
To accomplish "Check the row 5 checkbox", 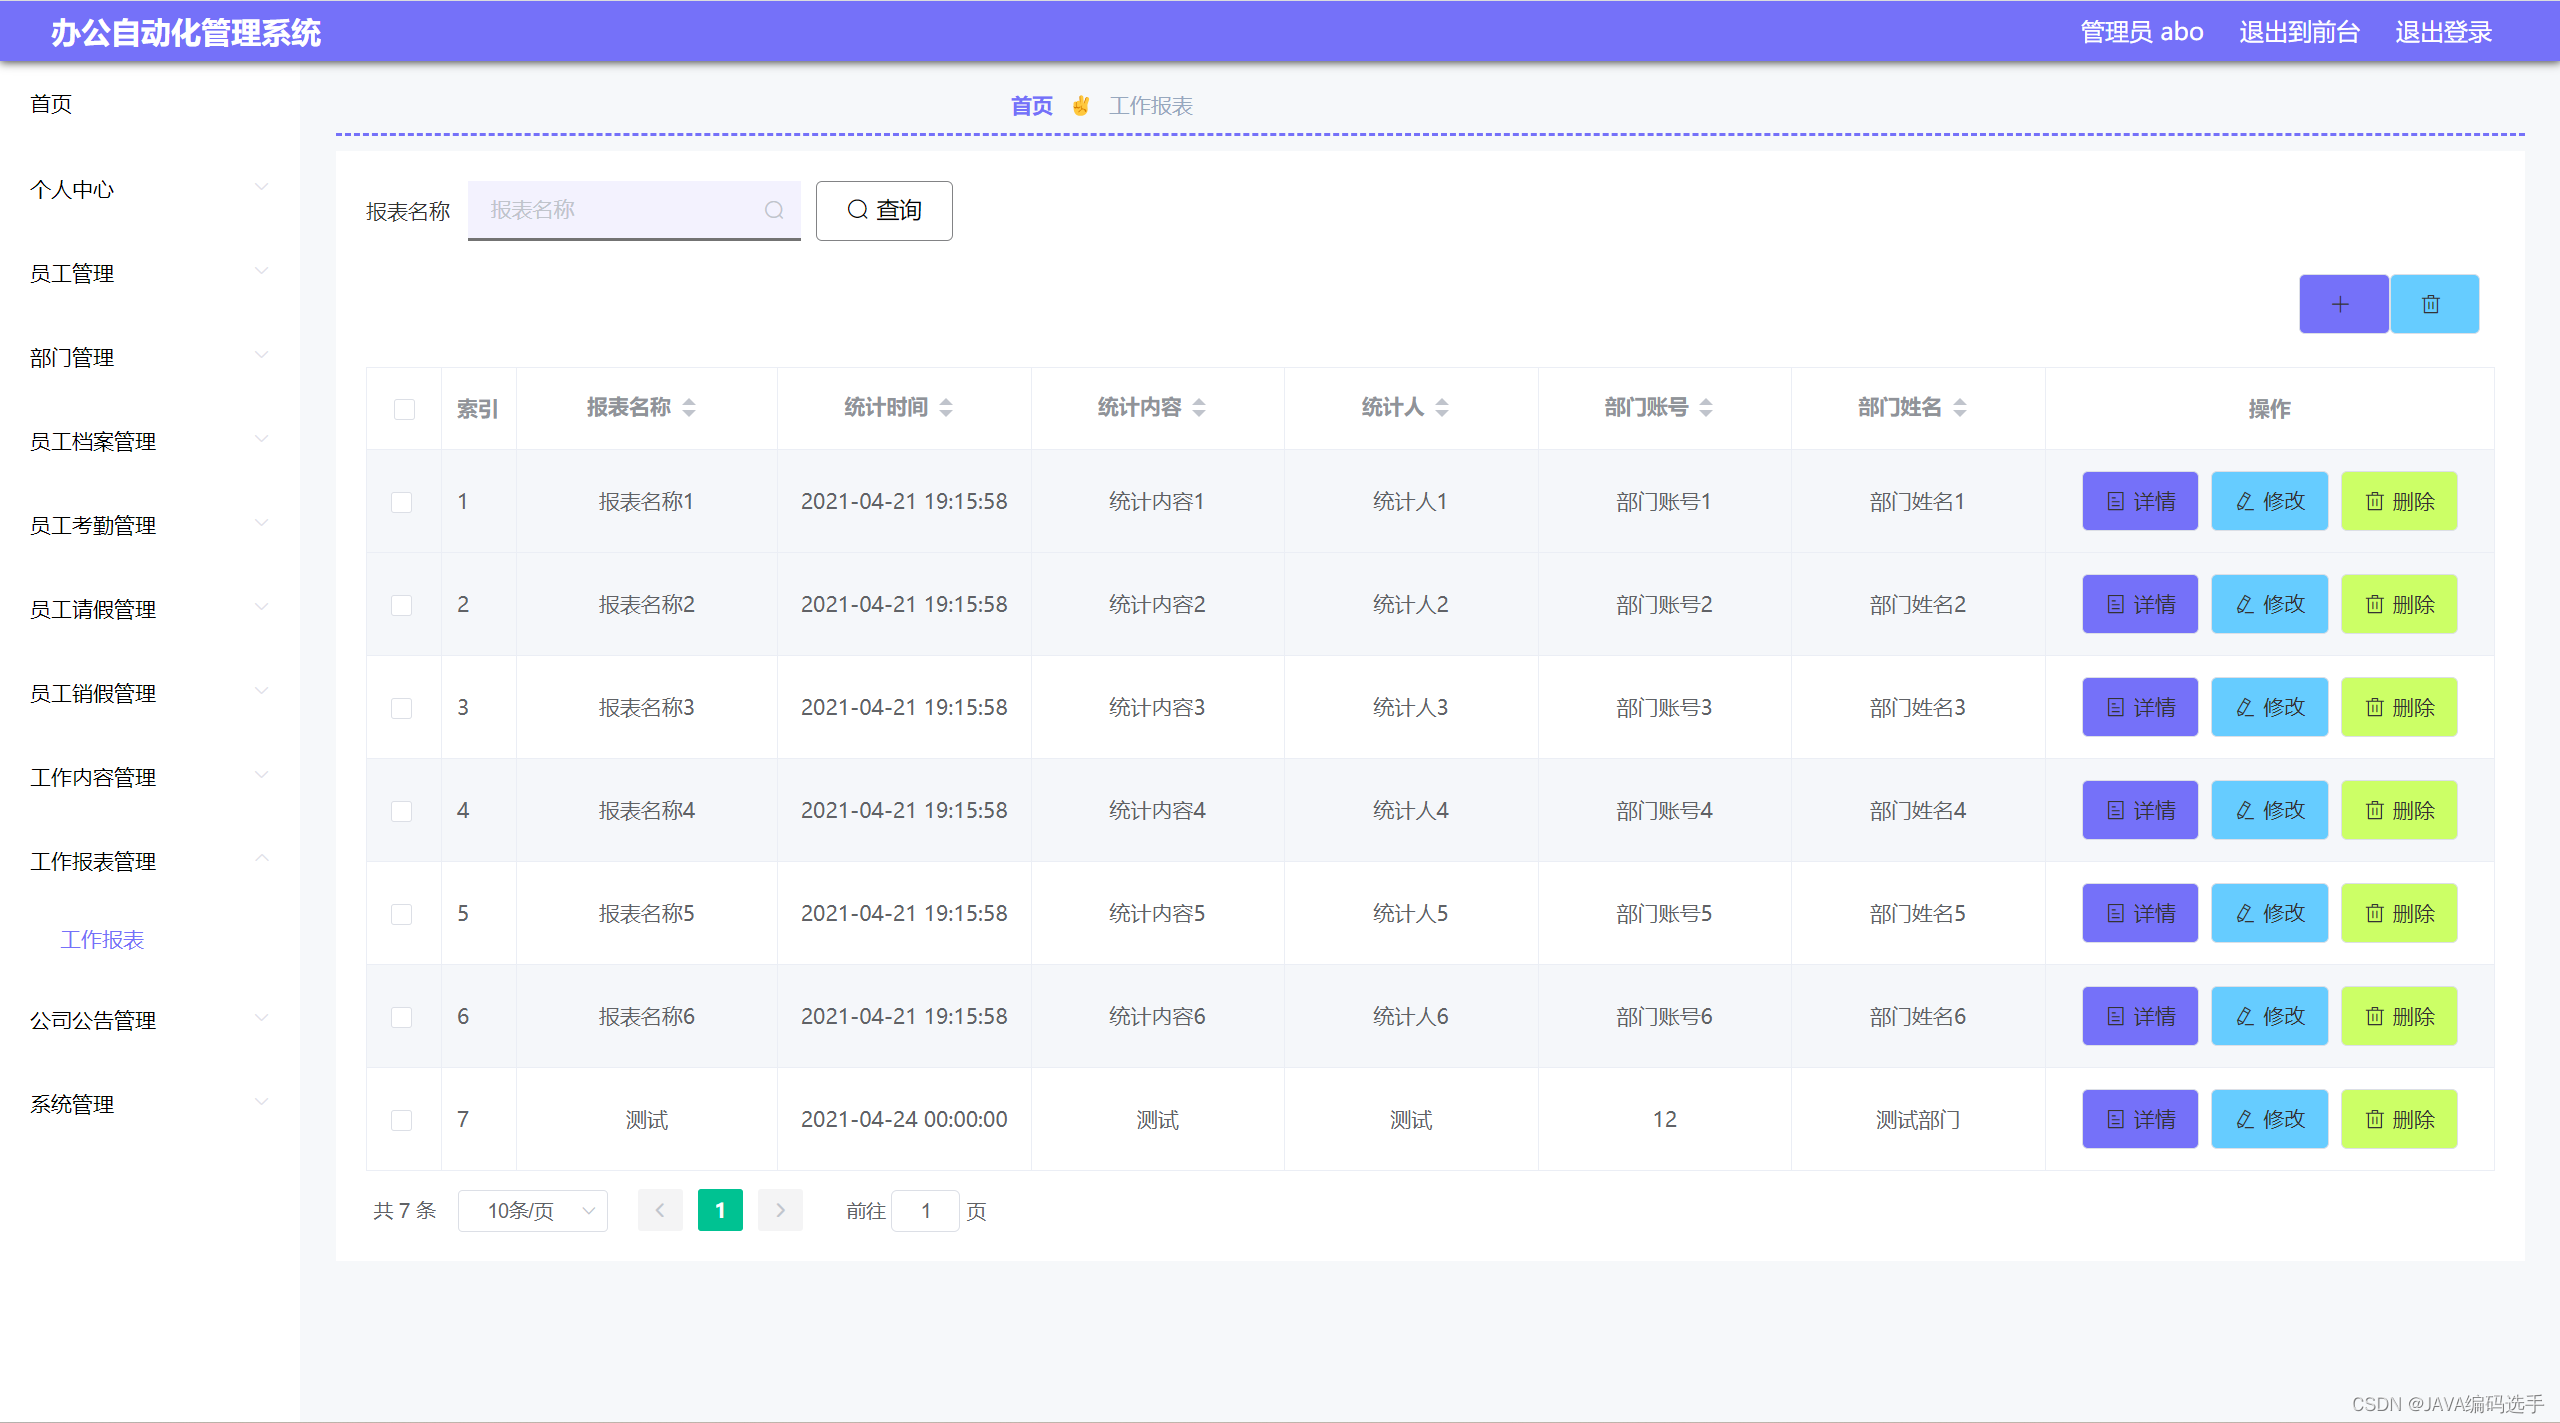I will [x=401, y=914].
